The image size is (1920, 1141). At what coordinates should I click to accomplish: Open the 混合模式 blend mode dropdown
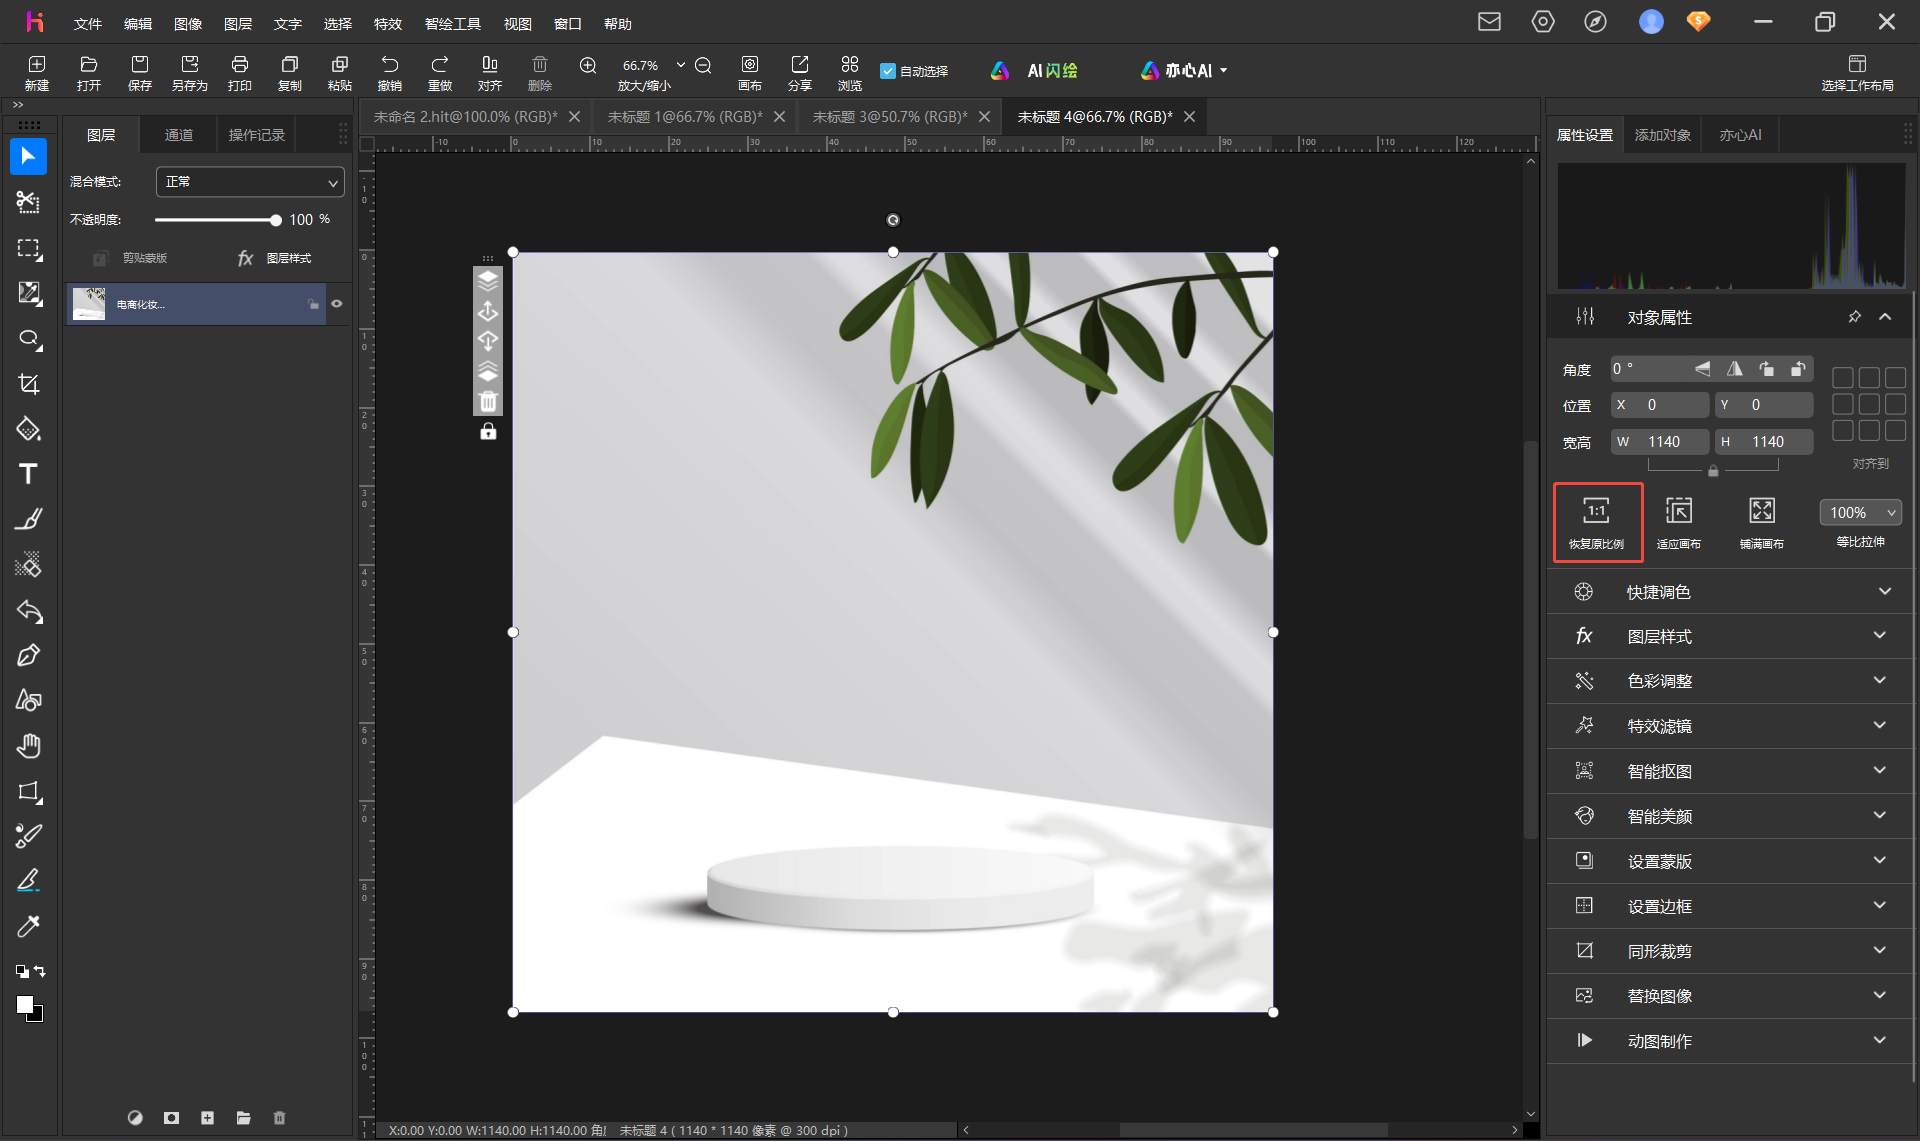tap(250, 182)
